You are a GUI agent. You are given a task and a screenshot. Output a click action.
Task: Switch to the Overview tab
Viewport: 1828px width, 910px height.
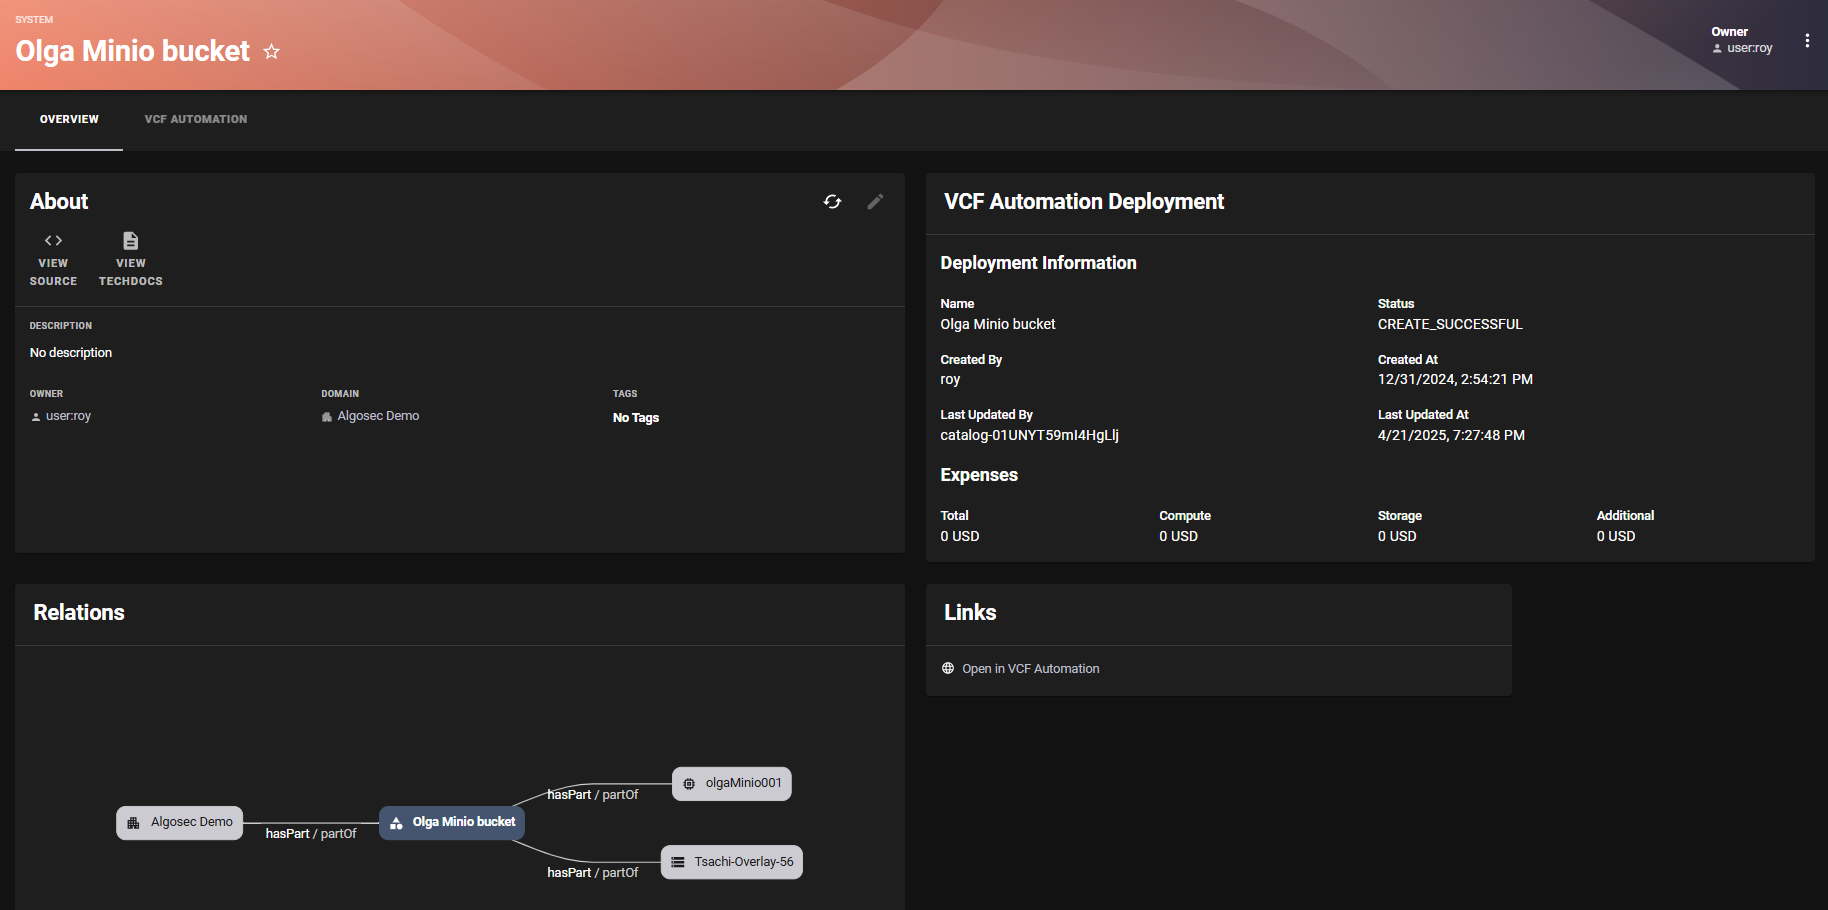(69, 119)
